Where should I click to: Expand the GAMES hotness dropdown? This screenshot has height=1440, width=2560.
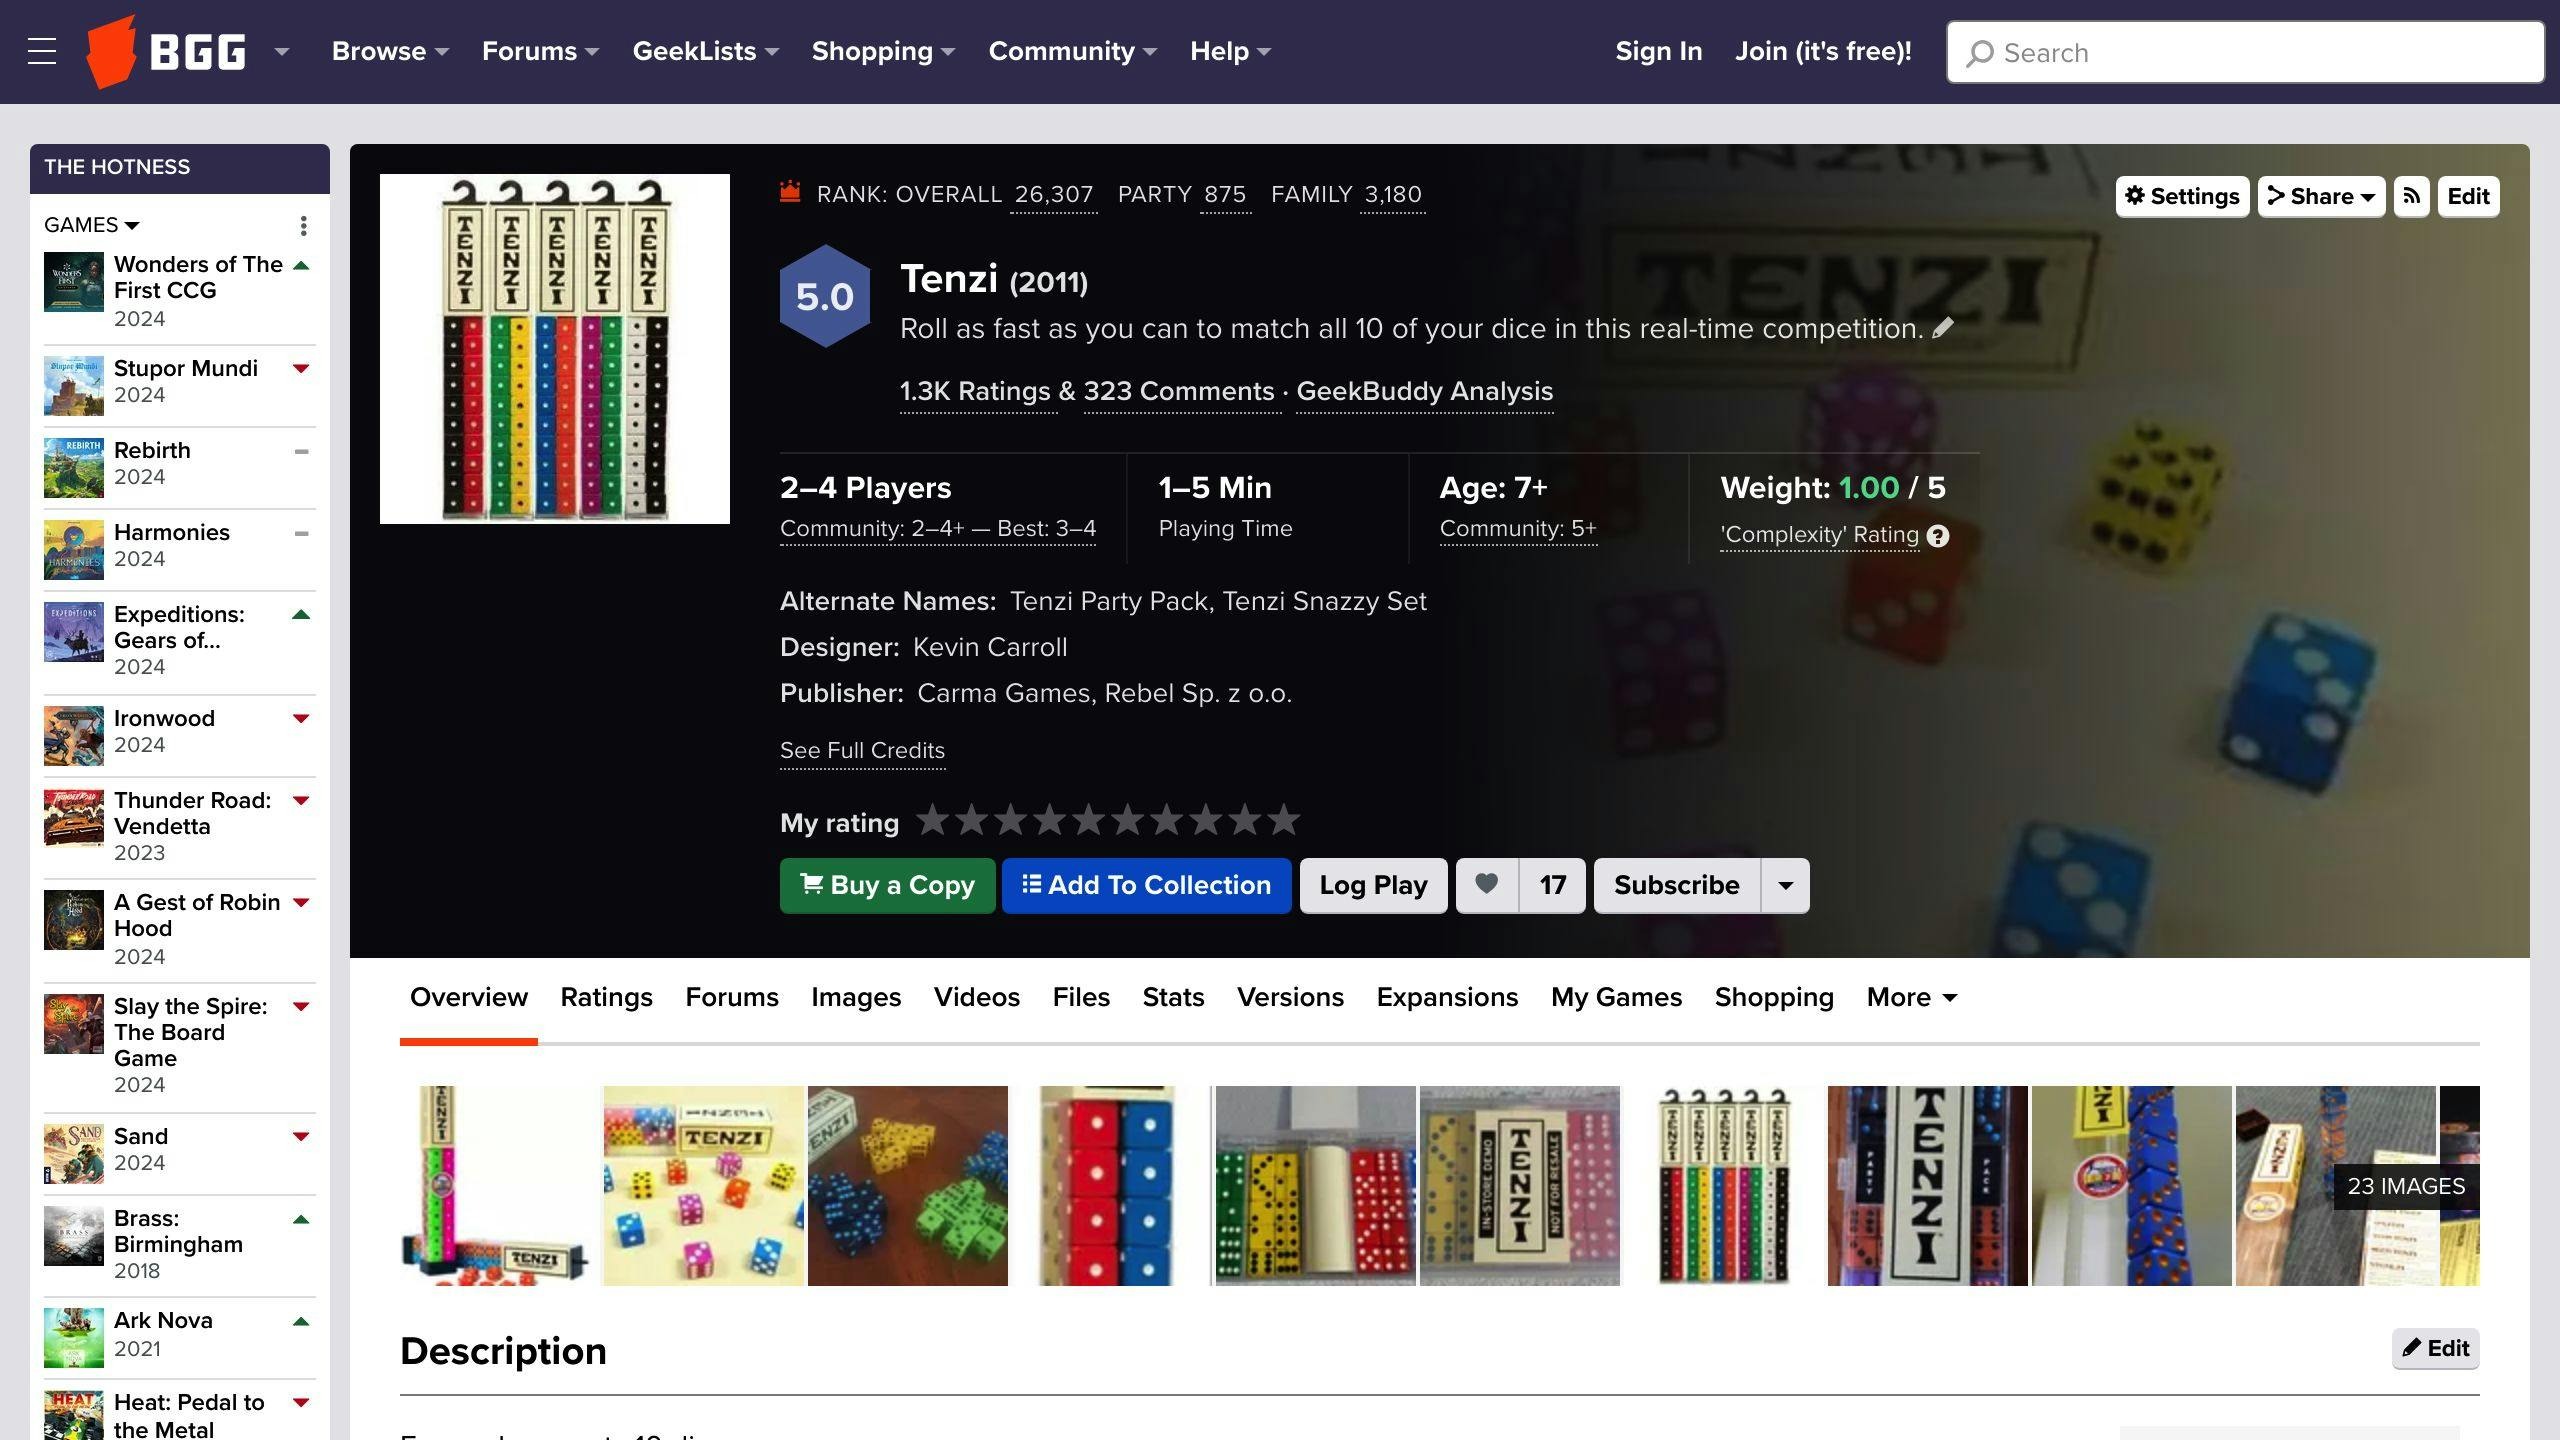(92, 225)
